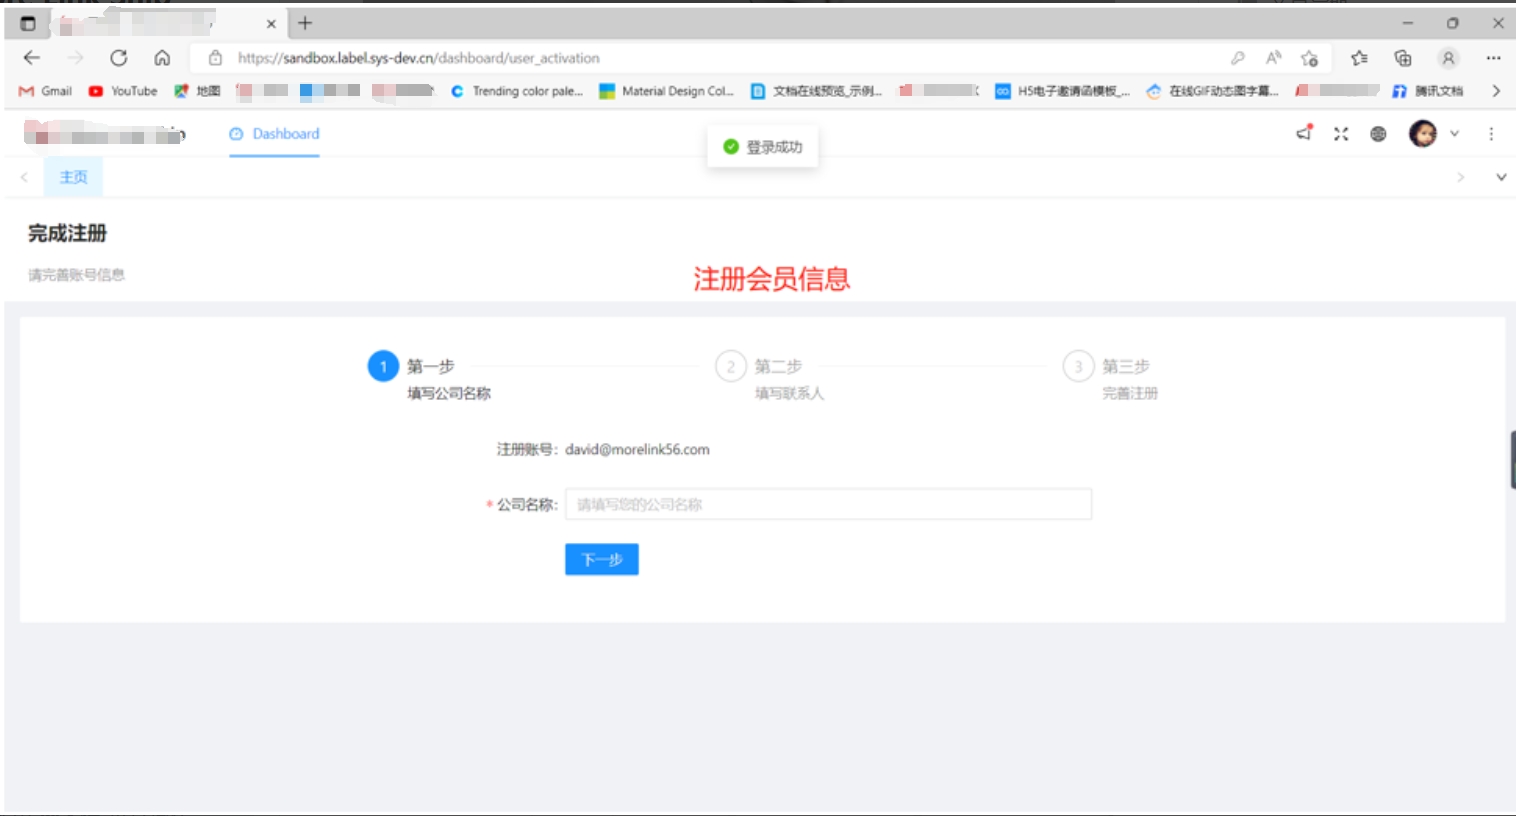
Task: Maximize or restore the browser window
Action: click(1452, 23)
